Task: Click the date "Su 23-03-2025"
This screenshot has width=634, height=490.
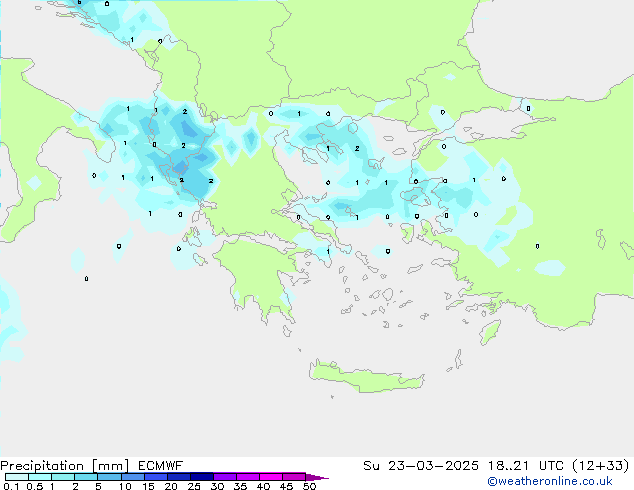Action: tap(421, 466)
